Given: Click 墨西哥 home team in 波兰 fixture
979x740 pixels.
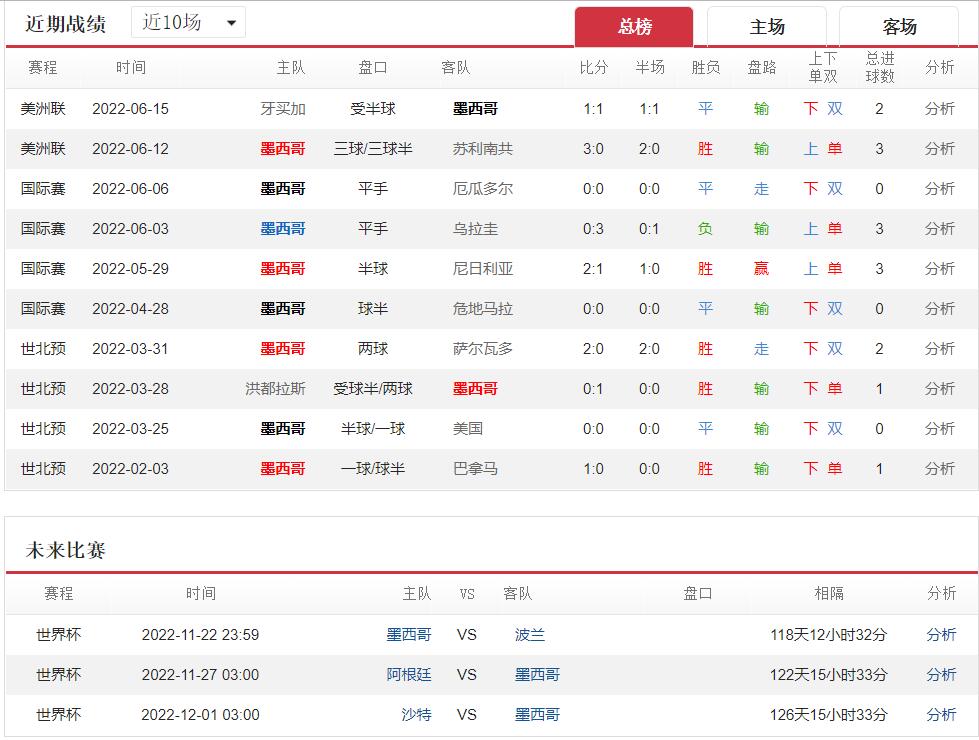Looking at the screenshot, I should tap(408, 634).
